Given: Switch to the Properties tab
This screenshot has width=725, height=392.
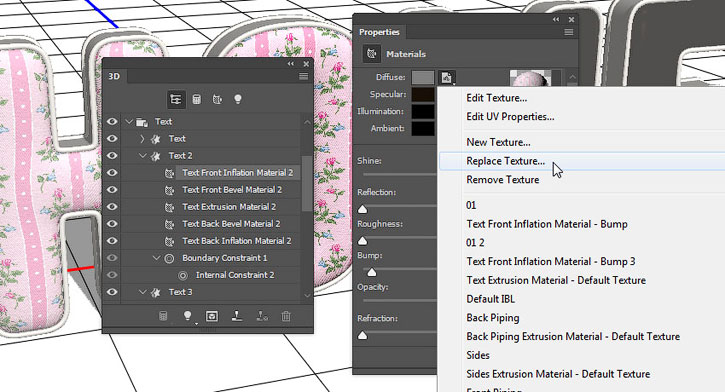Looking at the screenshot, I should click(x=379, y=32).
